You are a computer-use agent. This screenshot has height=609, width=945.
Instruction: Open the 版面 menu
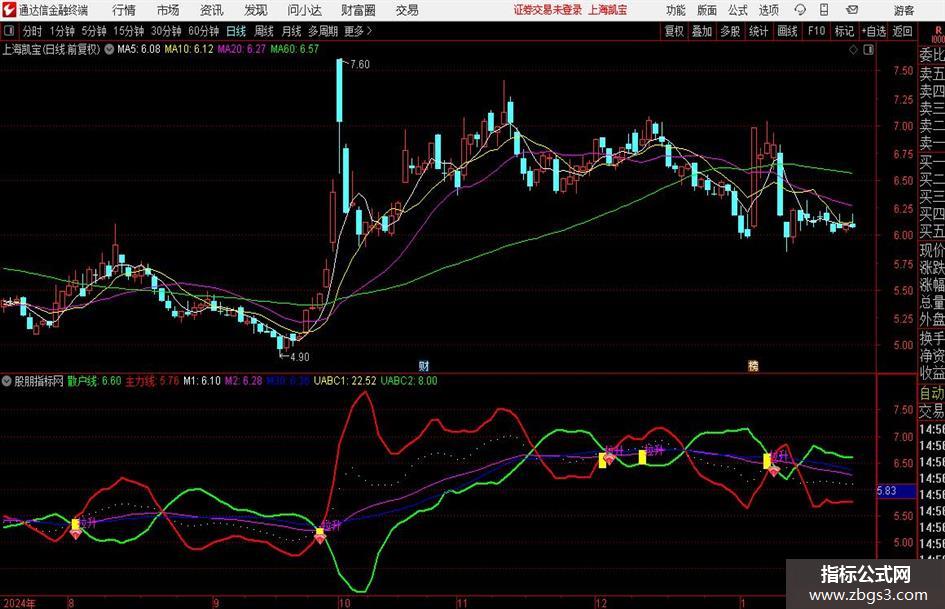pyautogui.click(x=706, y=10)
